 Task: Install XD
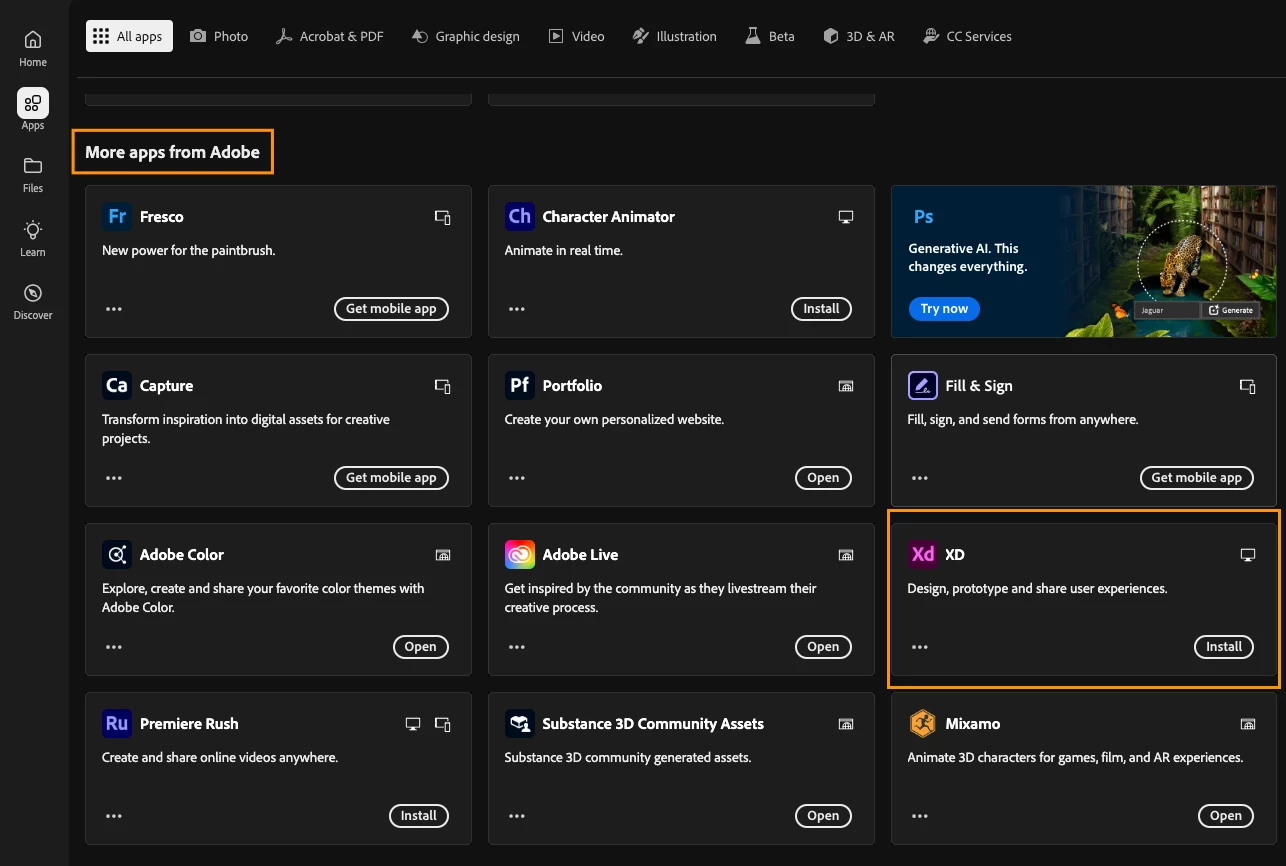click(x=1224, y=647)
